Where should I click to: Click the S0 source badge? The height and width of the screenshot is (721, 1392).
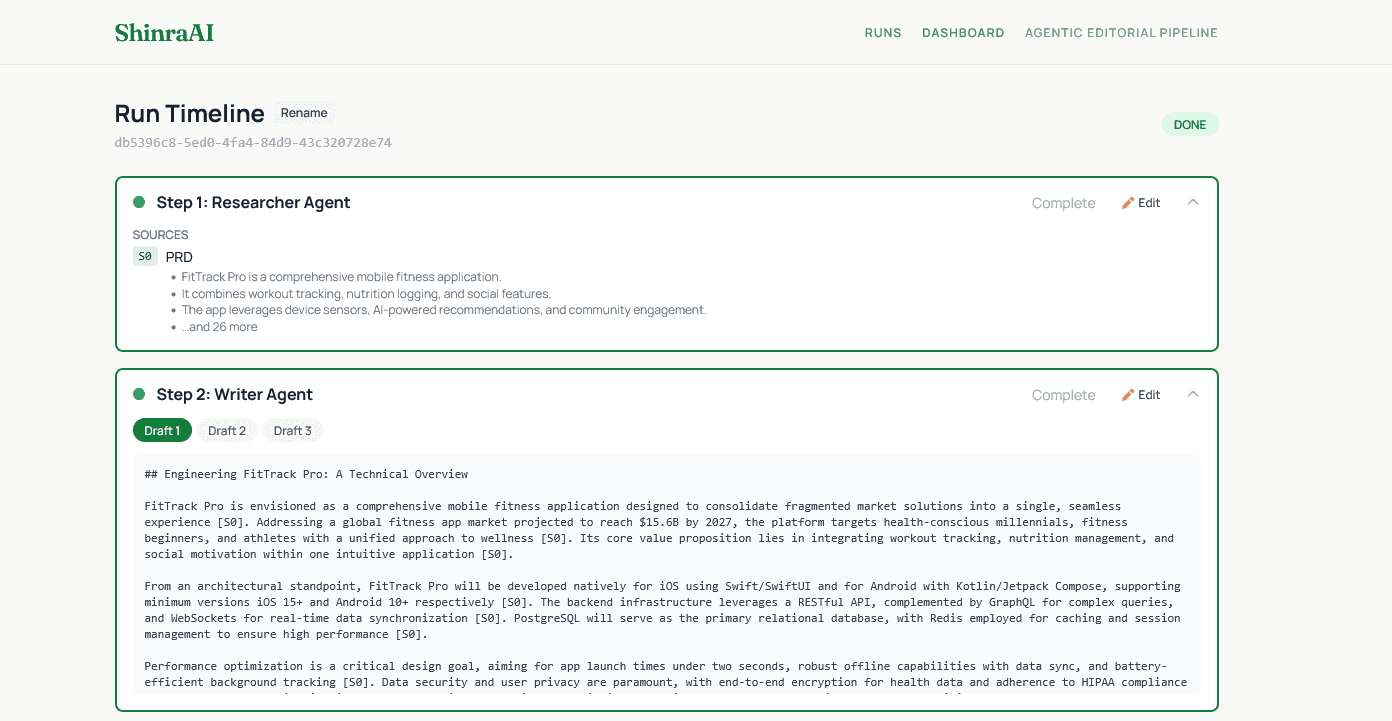(x=145, y=257)
